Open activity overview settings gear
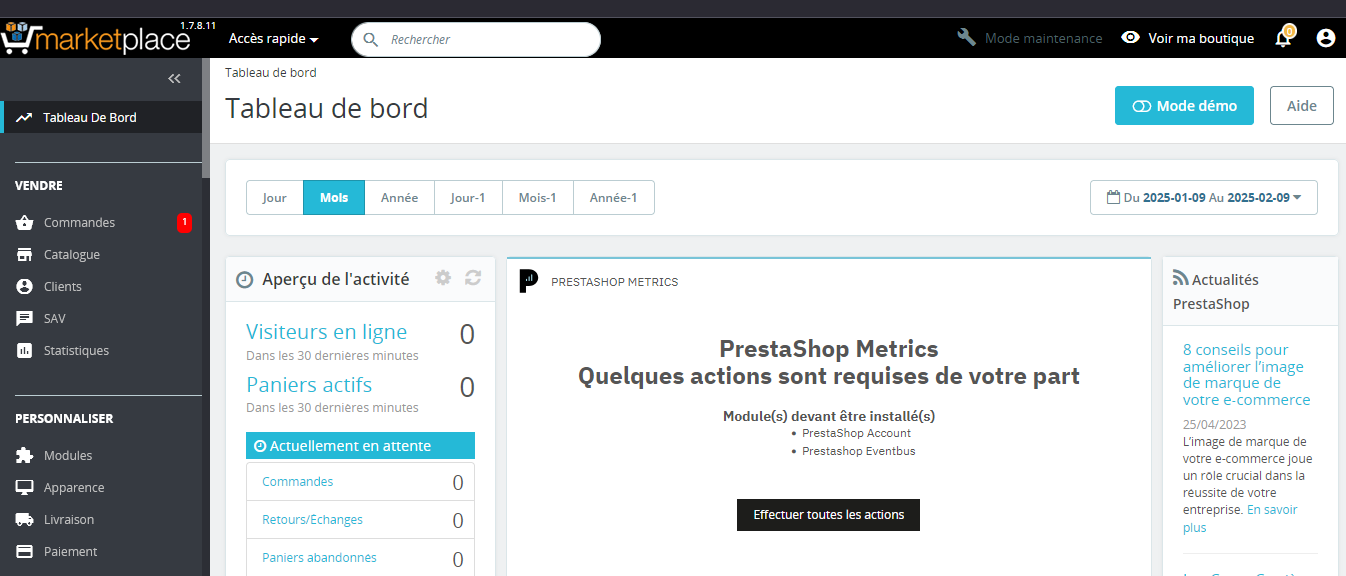The width and height of the screenshot is (1346, 576). pyautogui.click(x=443, y=278)
